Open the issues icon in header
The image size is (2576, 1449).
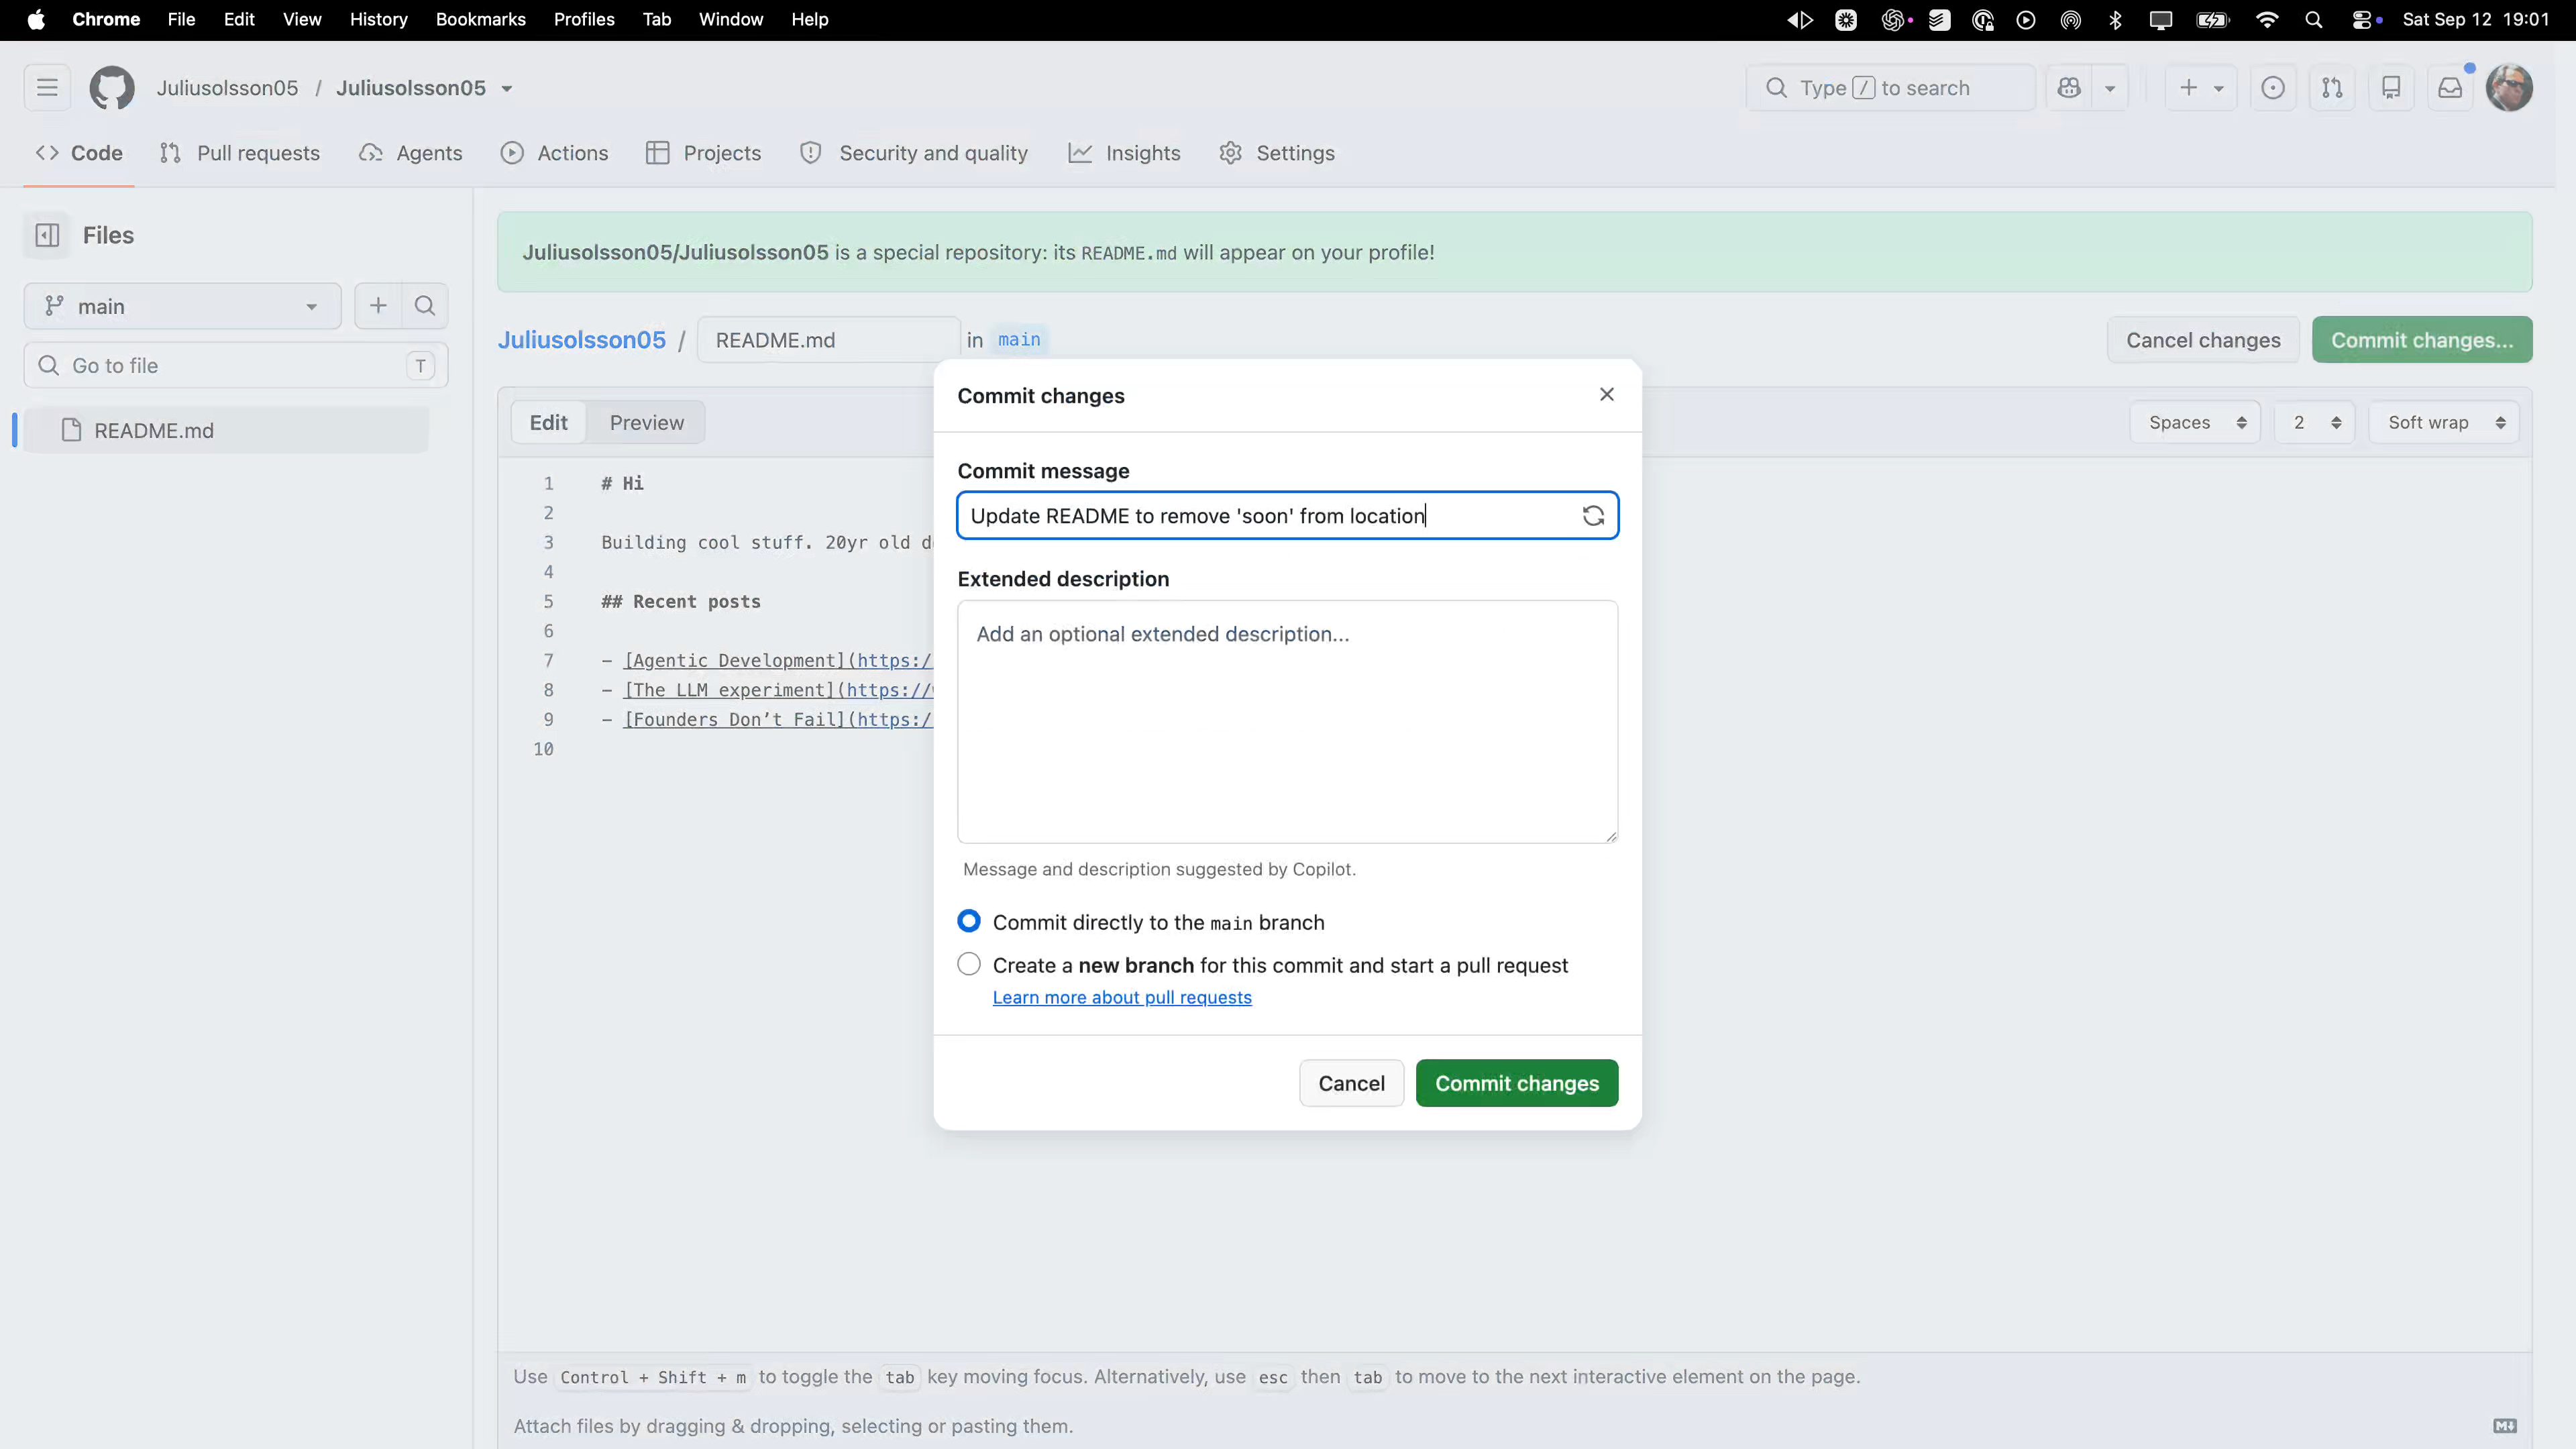coord(2273,88)
